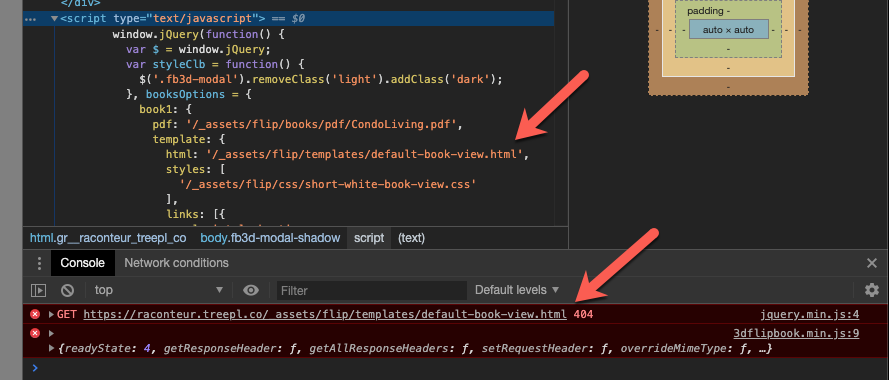Expand the GET 404 error entry

pos(52,314)
